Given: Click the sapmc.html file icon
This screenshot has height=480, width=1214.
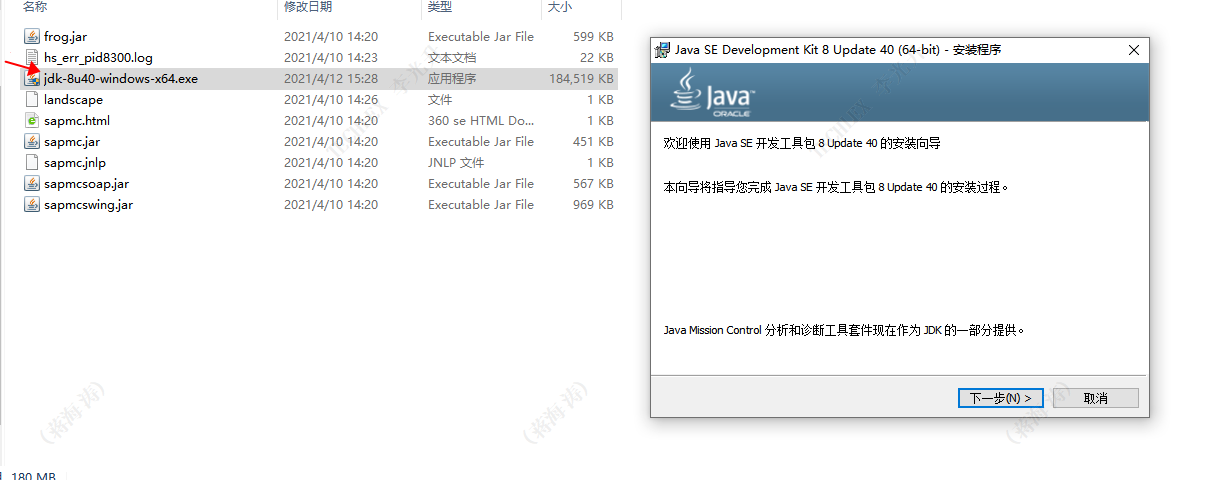Looking at the screenshot, I should tap(32, 121).
